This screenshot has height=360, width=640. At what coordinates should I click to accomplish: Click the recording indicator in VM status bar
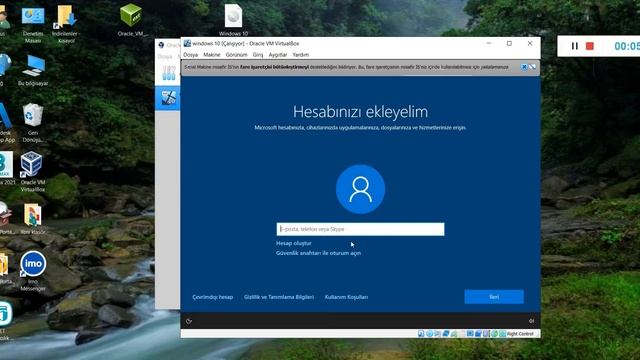tap(478, 333)
